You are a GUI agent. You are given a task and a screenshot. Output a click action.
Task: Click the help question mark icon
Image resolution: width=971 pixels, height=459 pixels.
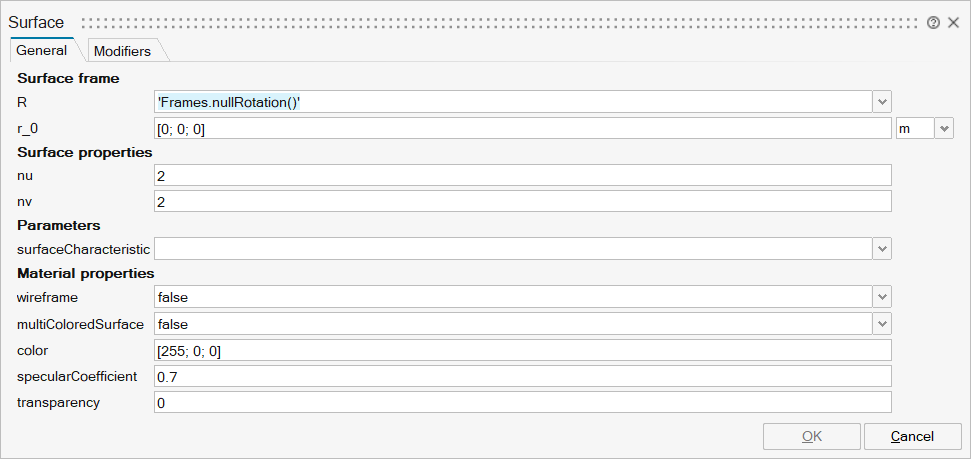point(933,22)
